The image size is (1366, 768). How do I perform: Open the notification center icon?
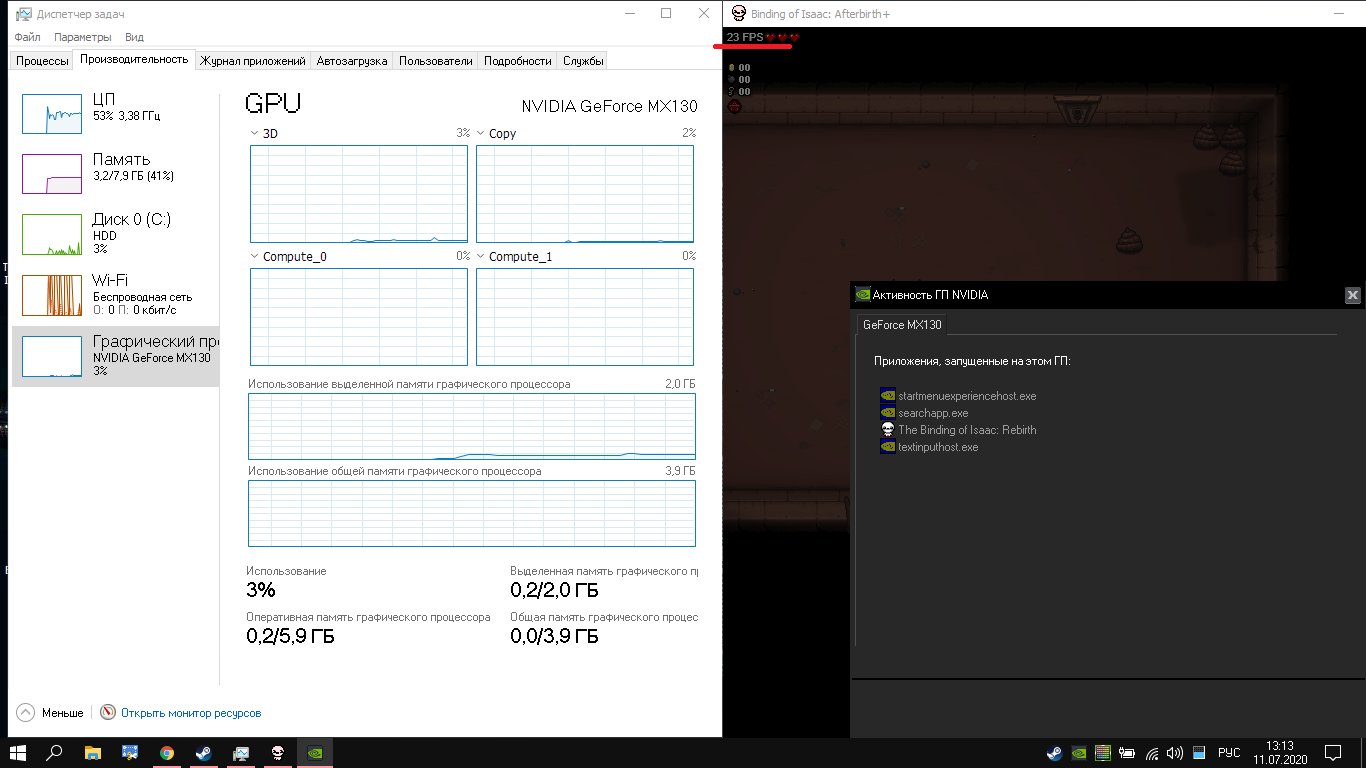1333,753
